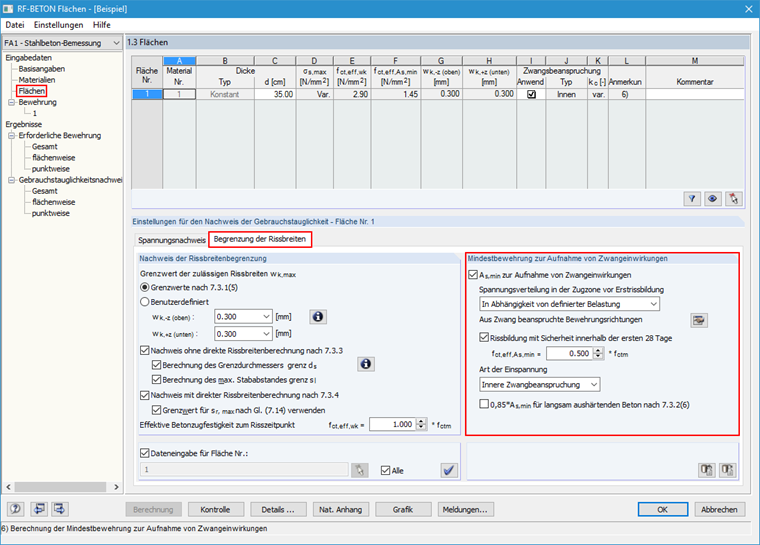Image resolution: width=760 pixels, height=545 pixels.
Task: Toggle Dateneingabe für Fläche Nr. checkbox
Action: (x=144, y=453)
